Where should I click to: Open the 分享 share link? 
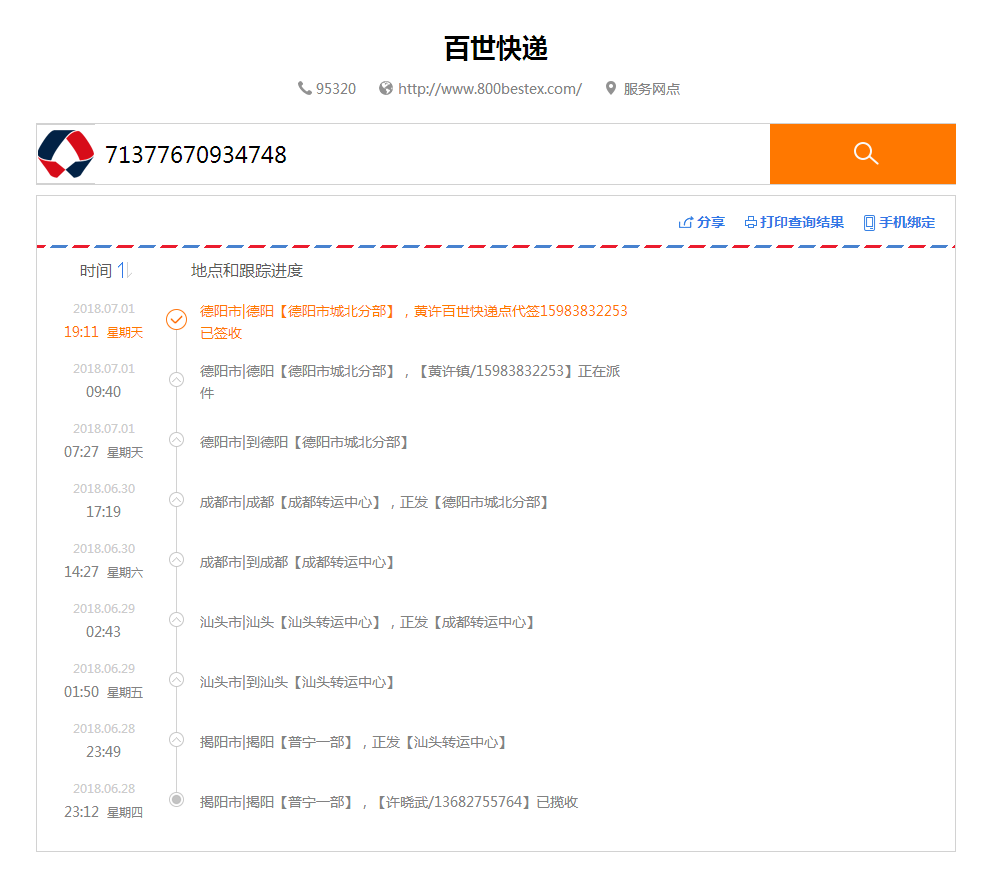pyautogui.click(x=711, y=222)
